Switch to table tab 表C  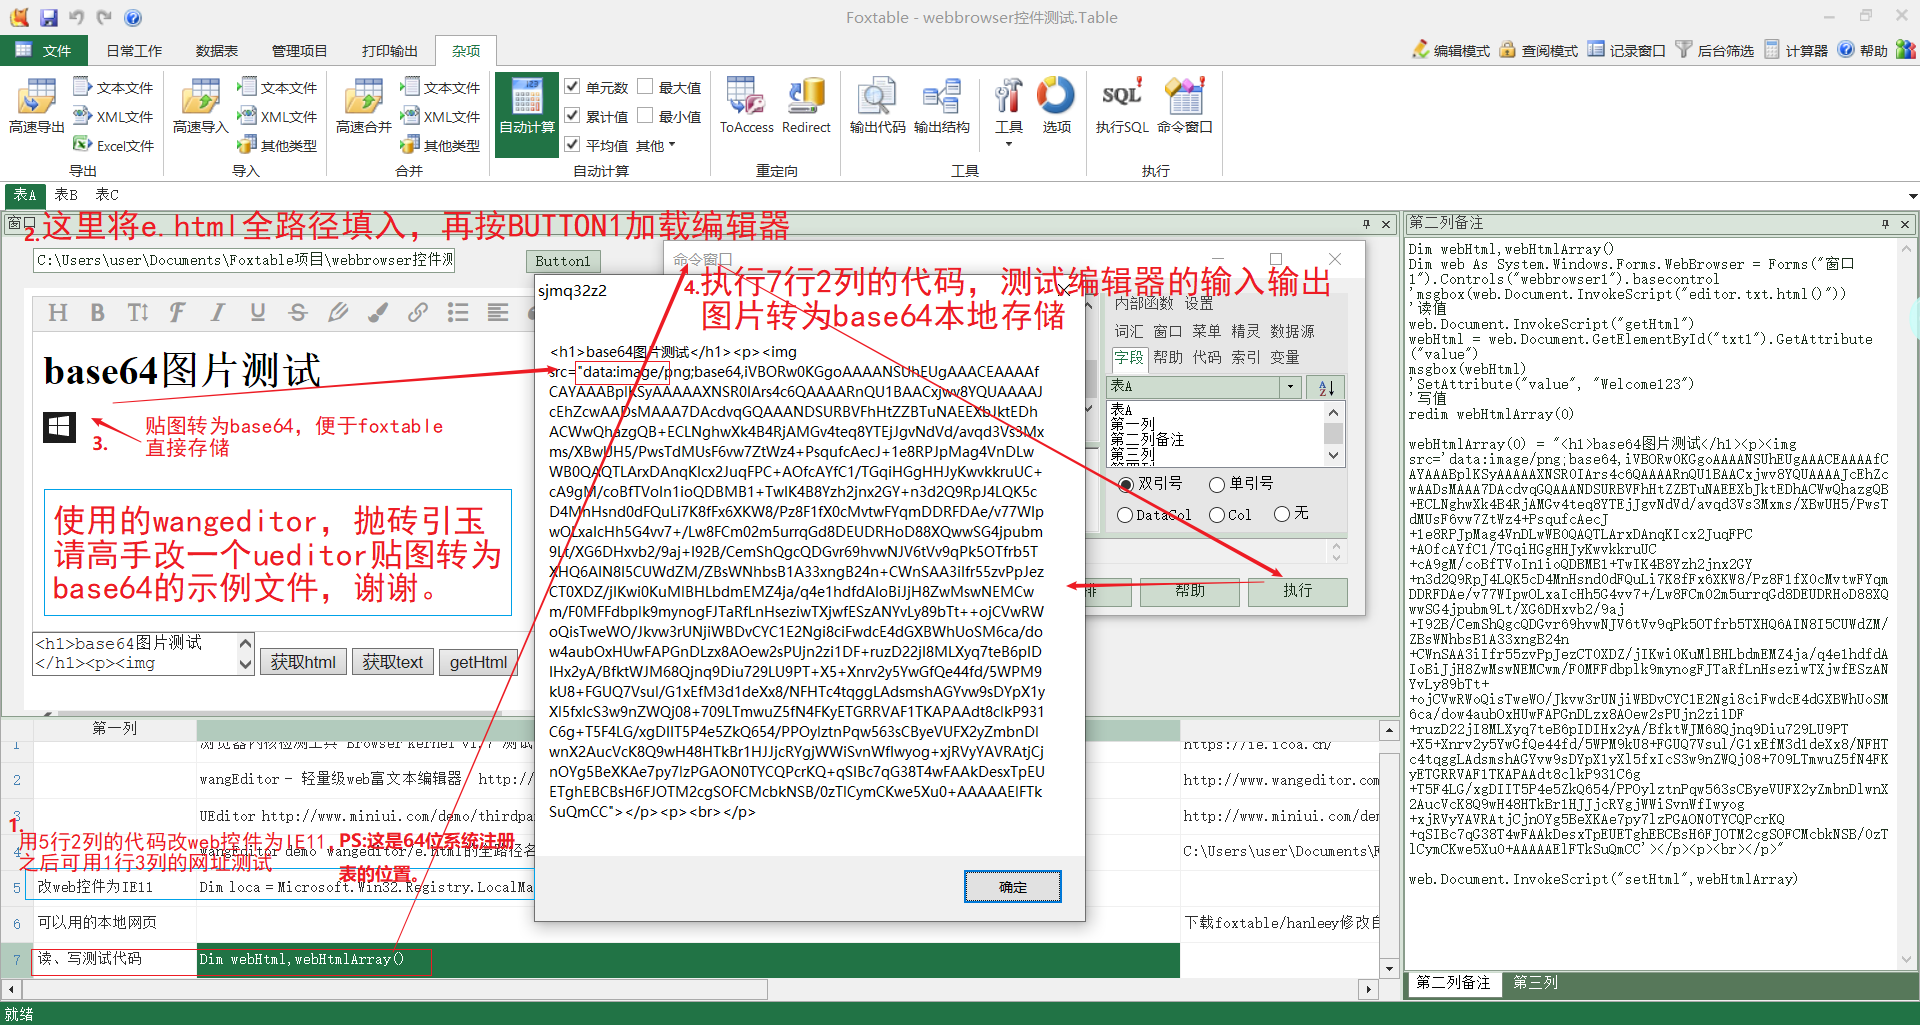coord(107,195)
